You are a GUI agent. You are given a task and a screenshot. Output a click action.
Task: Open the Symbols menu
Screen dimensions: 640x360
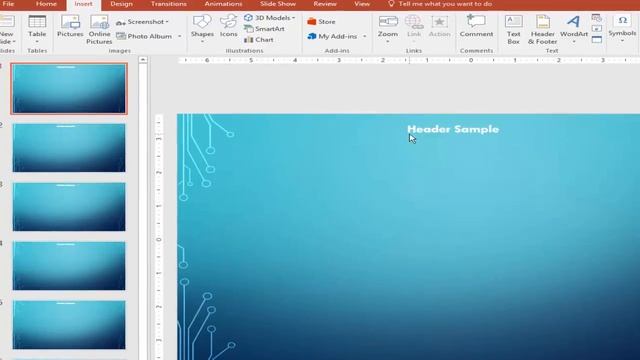[x=622, y=29]
